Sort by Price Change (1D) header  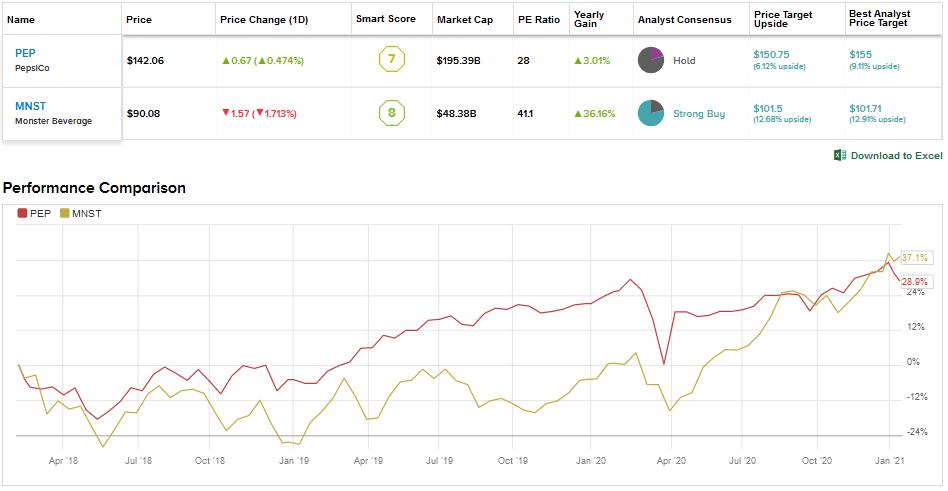265,19
